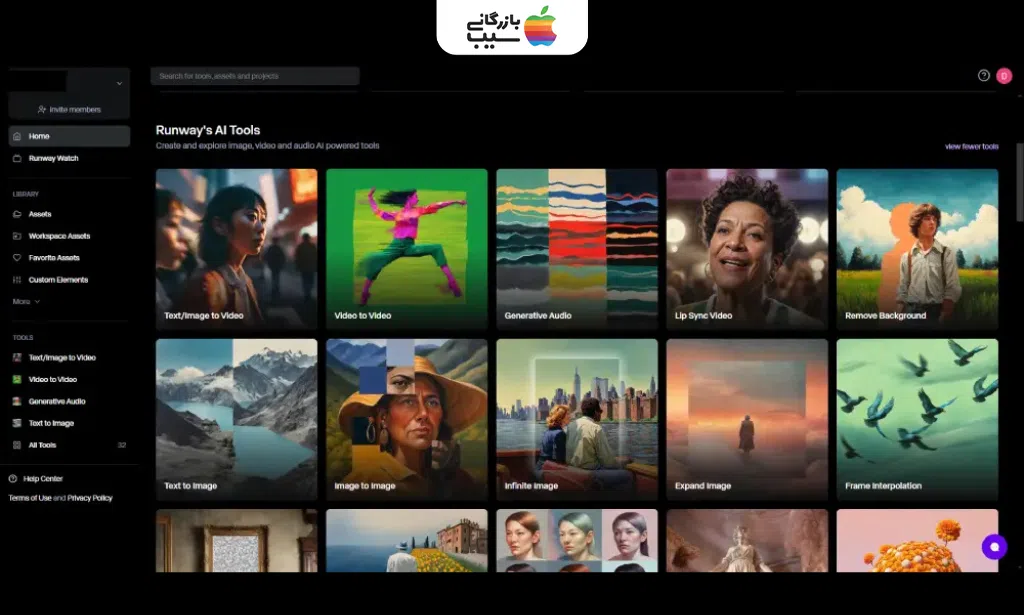Image resolution: width=1024 pixels, height=615 pixels.
Task: Click the Workspace Assets icon
Action: coord(17,236)
